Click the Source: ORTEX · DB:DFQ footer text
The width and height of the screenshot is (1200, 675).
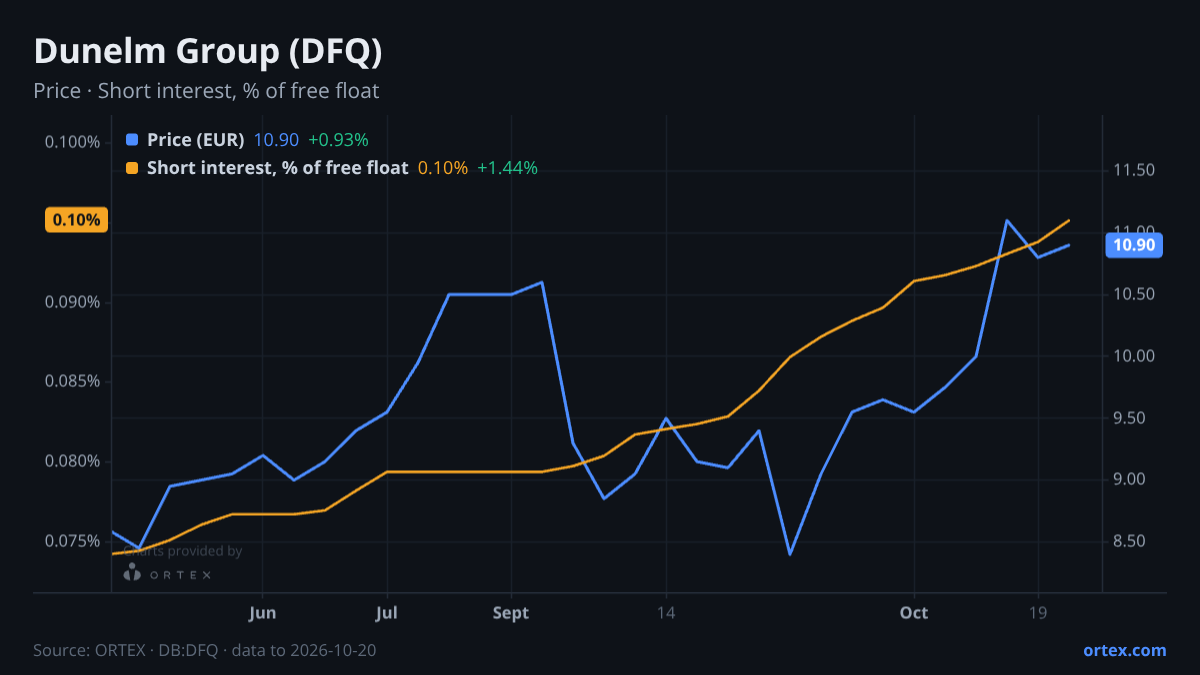pyautogui.click(x=205, y=650)
